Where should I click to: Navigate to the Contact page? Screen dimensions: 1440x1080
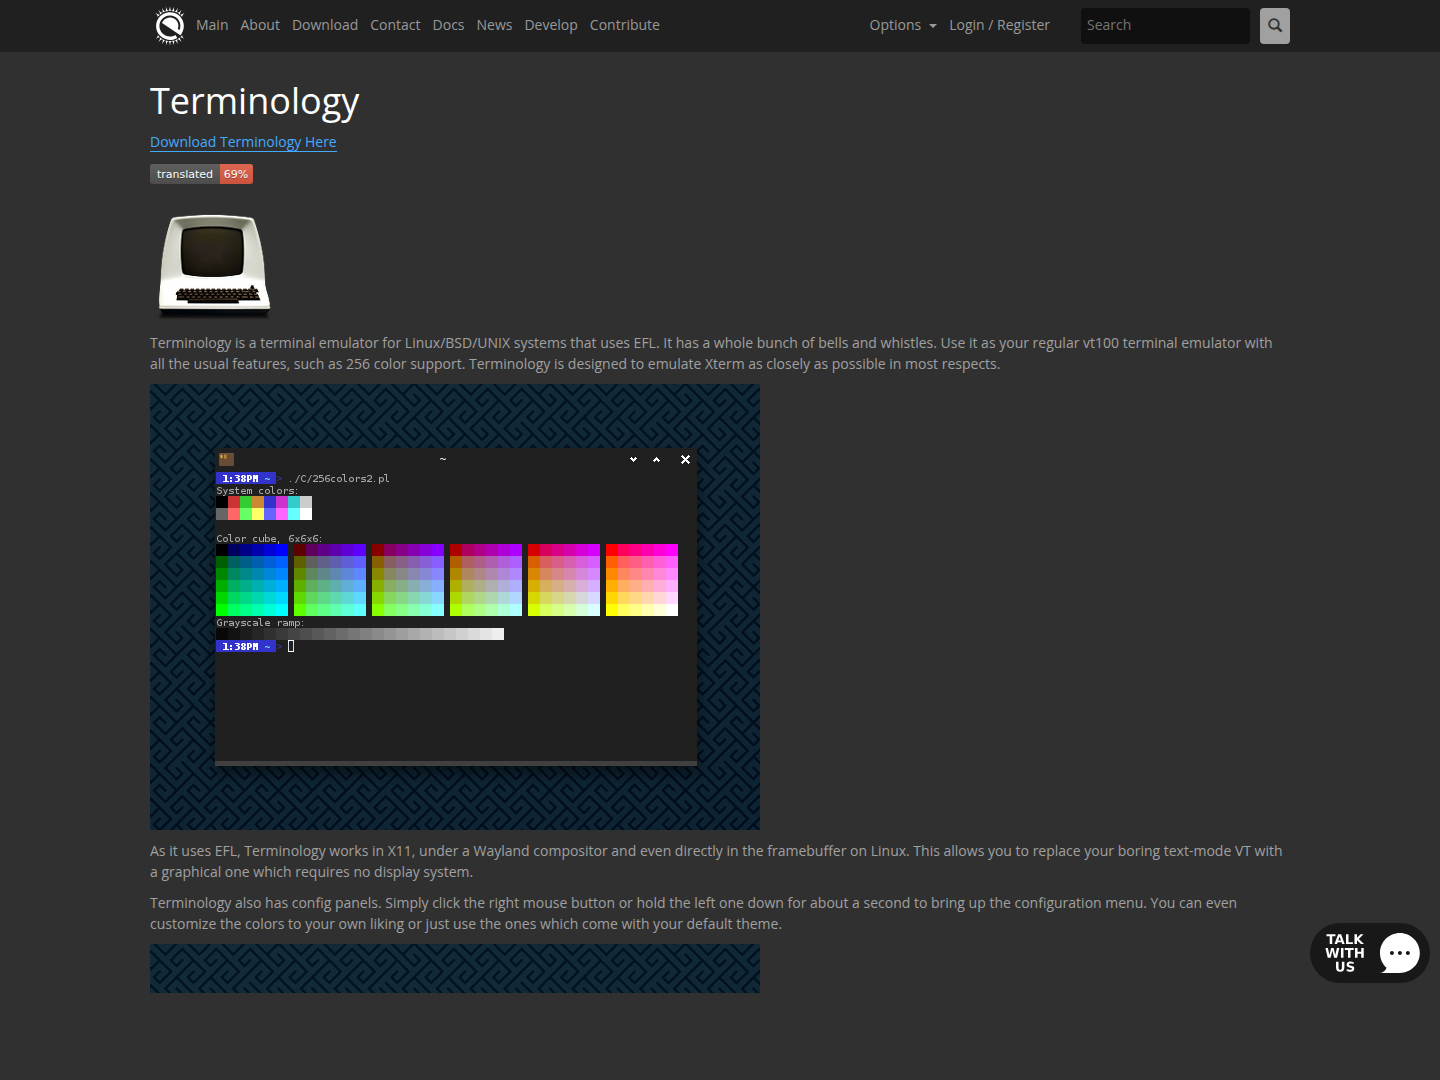[x=395, y=25]
